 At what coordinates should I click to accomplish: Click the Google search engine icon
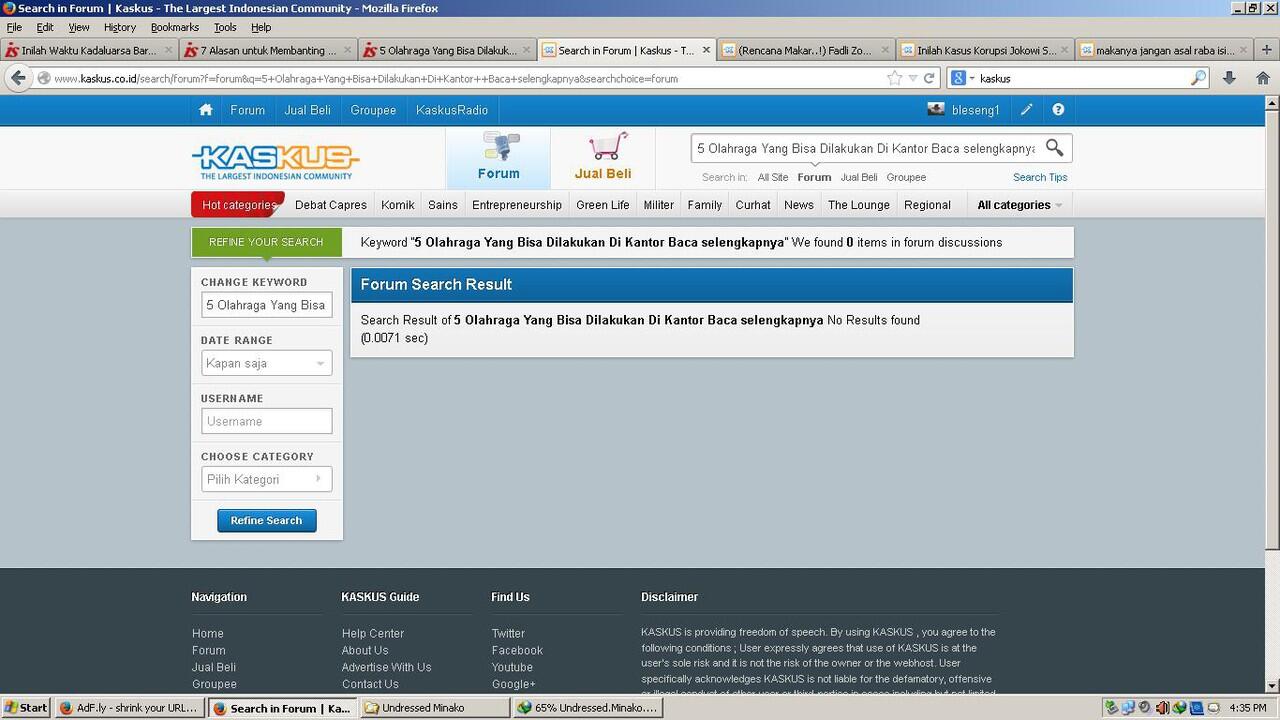(x=959, y=78)
